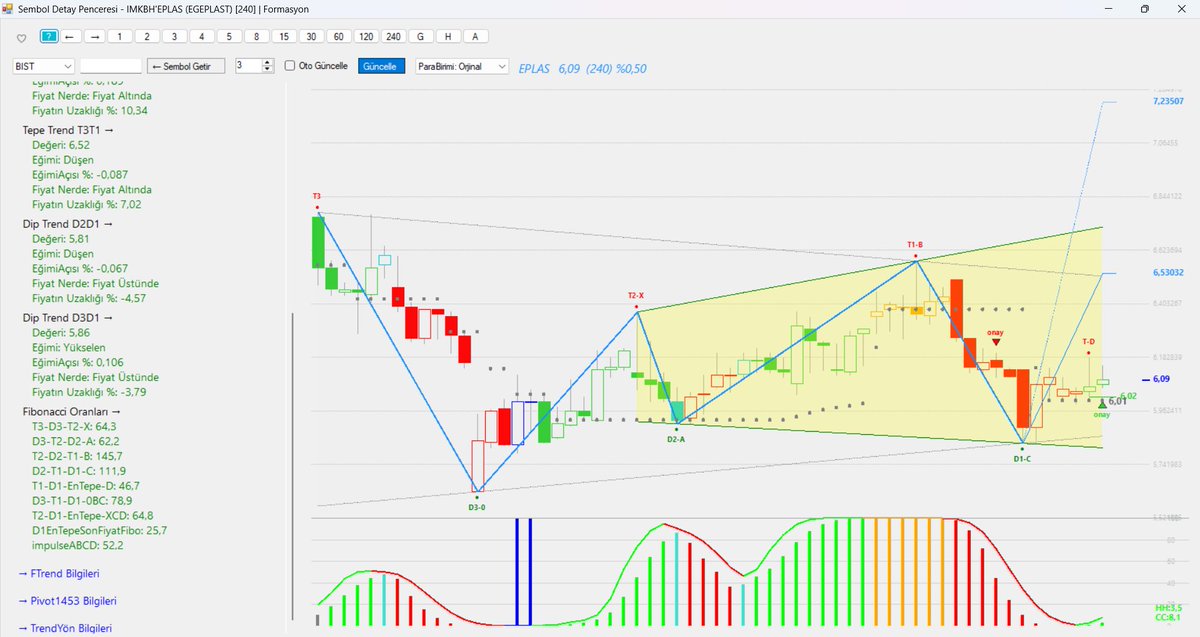Select the 30 minute timeframe button

pyautogui.click(x=311, y=36)
